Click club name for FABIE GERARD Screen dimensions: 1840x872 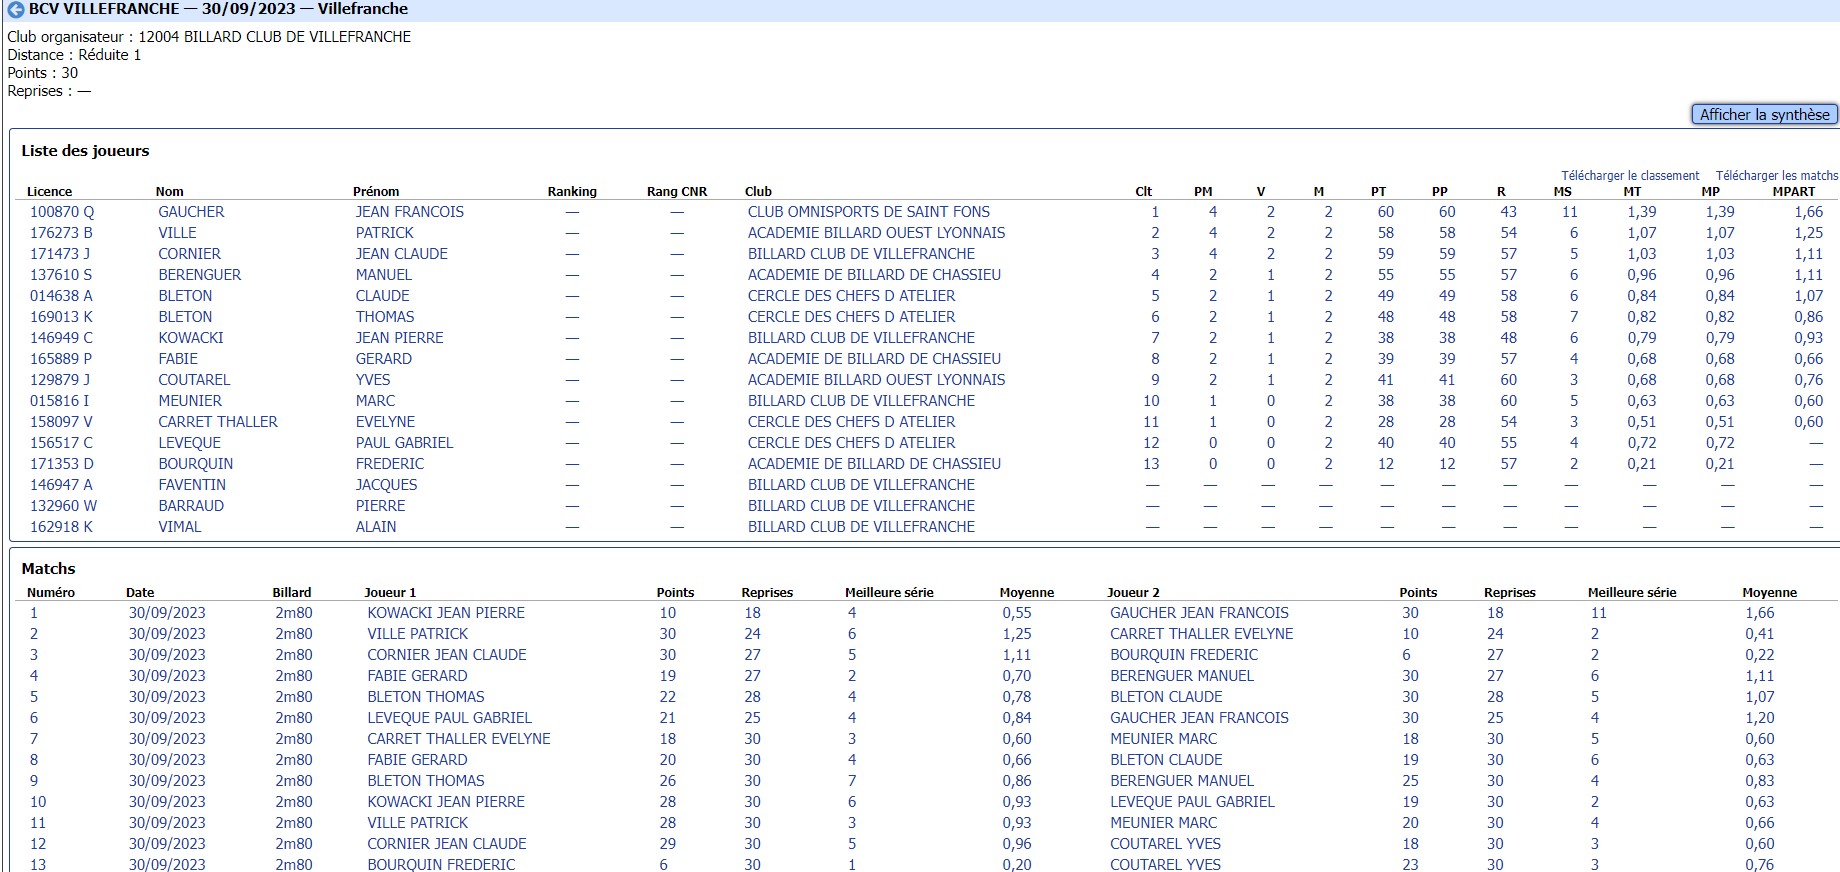(x=874, y=359)
